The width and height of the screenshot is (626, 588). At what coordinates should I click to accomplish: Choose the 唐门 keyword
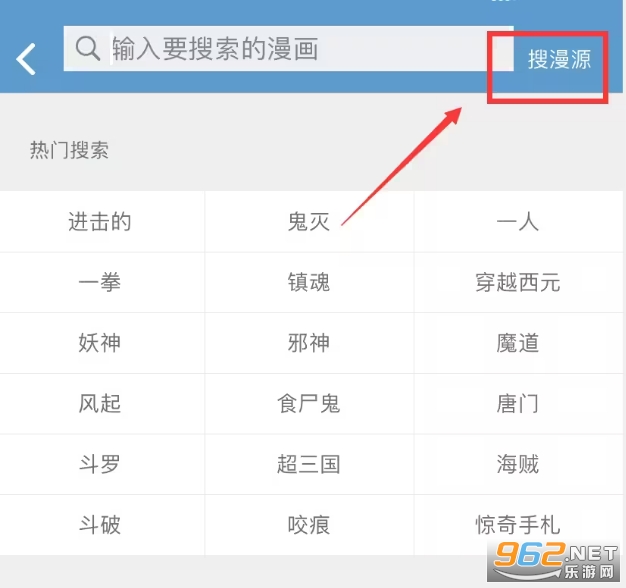tap(518, 404)
